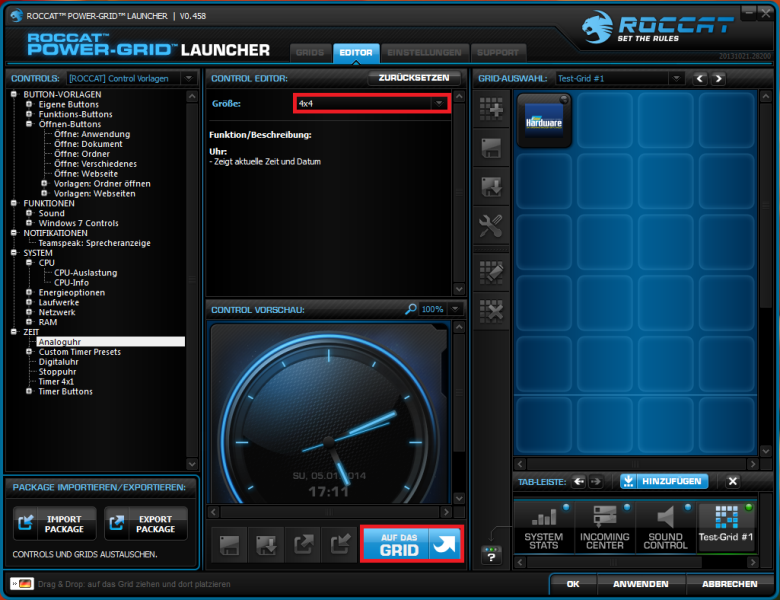
Task: Click the delete grid X icon
Action: [x=491, y=311]
